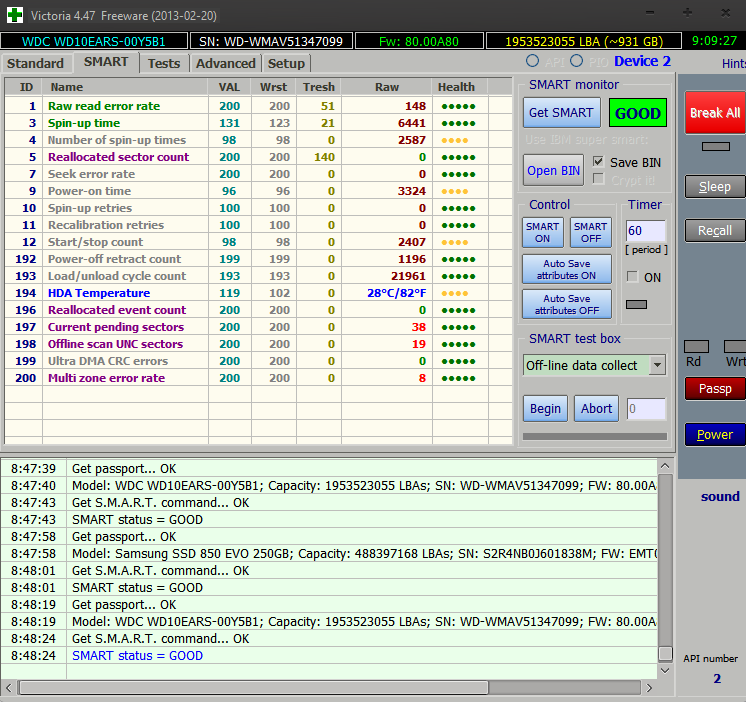Click the green GOOD status button

tap(638, 113)
